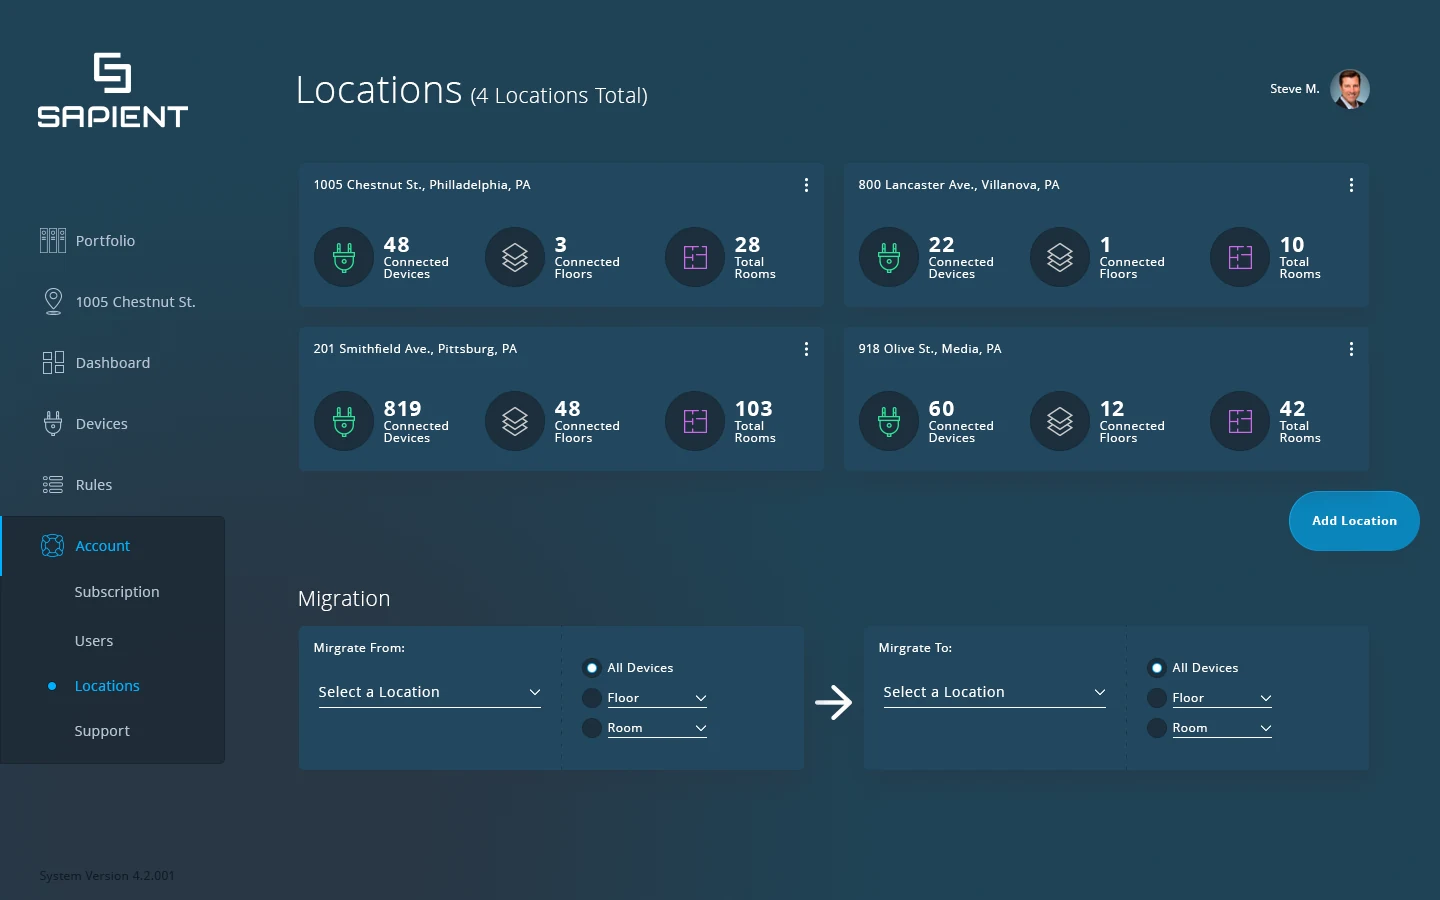Open options menu for 201 Smithfield Ave. card
This screenshot has height=900, width=1440.
(x=806, y=349)
